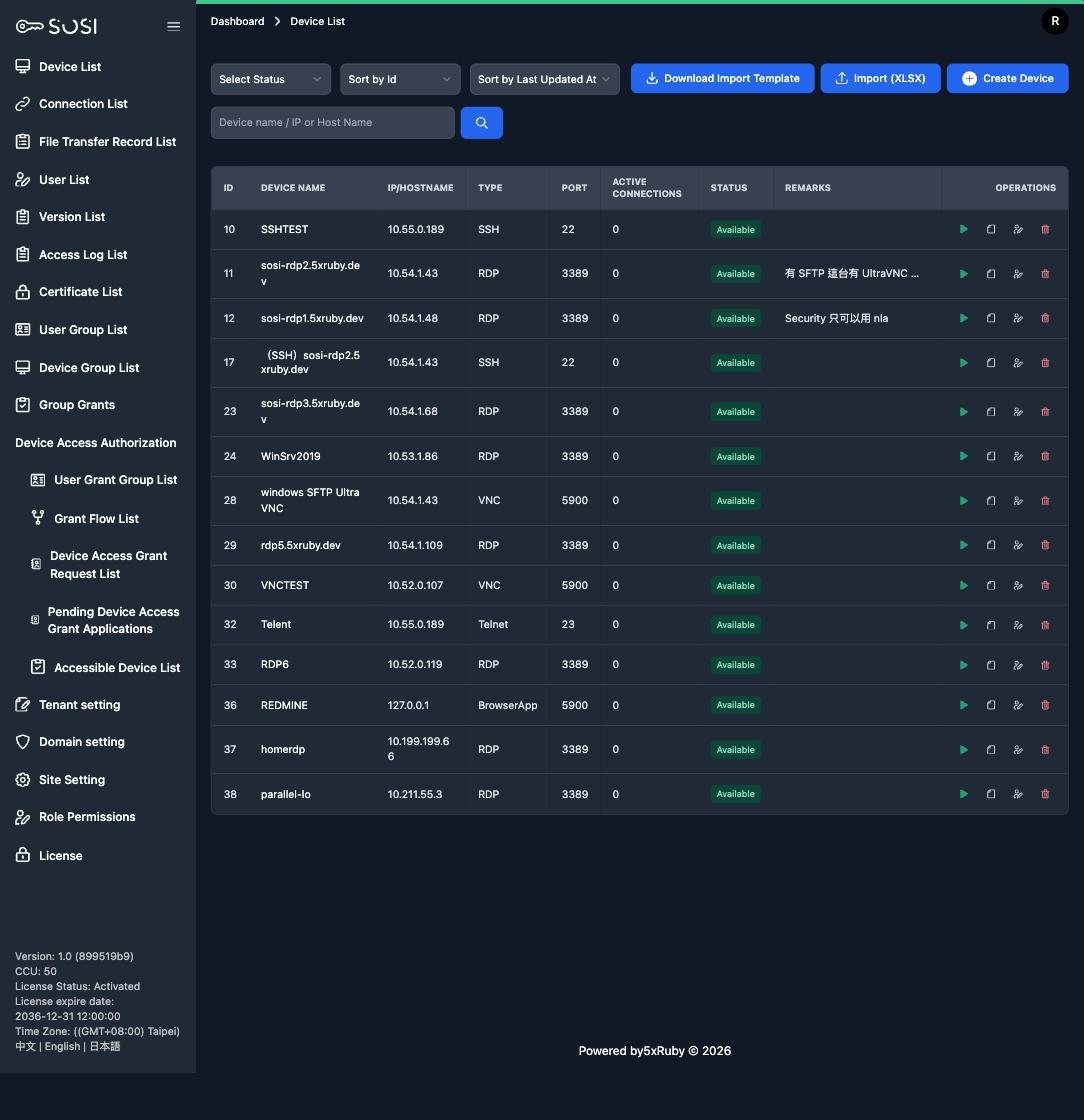This screenshot has width=1084, height=1120.
Task: Switch language to 中文
Action: [x=25, y=1046]
